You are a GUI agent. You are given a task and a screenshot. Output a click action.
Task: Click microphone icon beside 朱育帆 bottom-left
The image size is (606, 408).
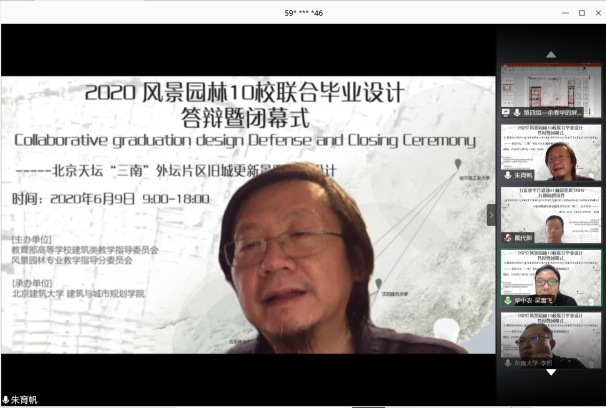[x=6, y=400]
